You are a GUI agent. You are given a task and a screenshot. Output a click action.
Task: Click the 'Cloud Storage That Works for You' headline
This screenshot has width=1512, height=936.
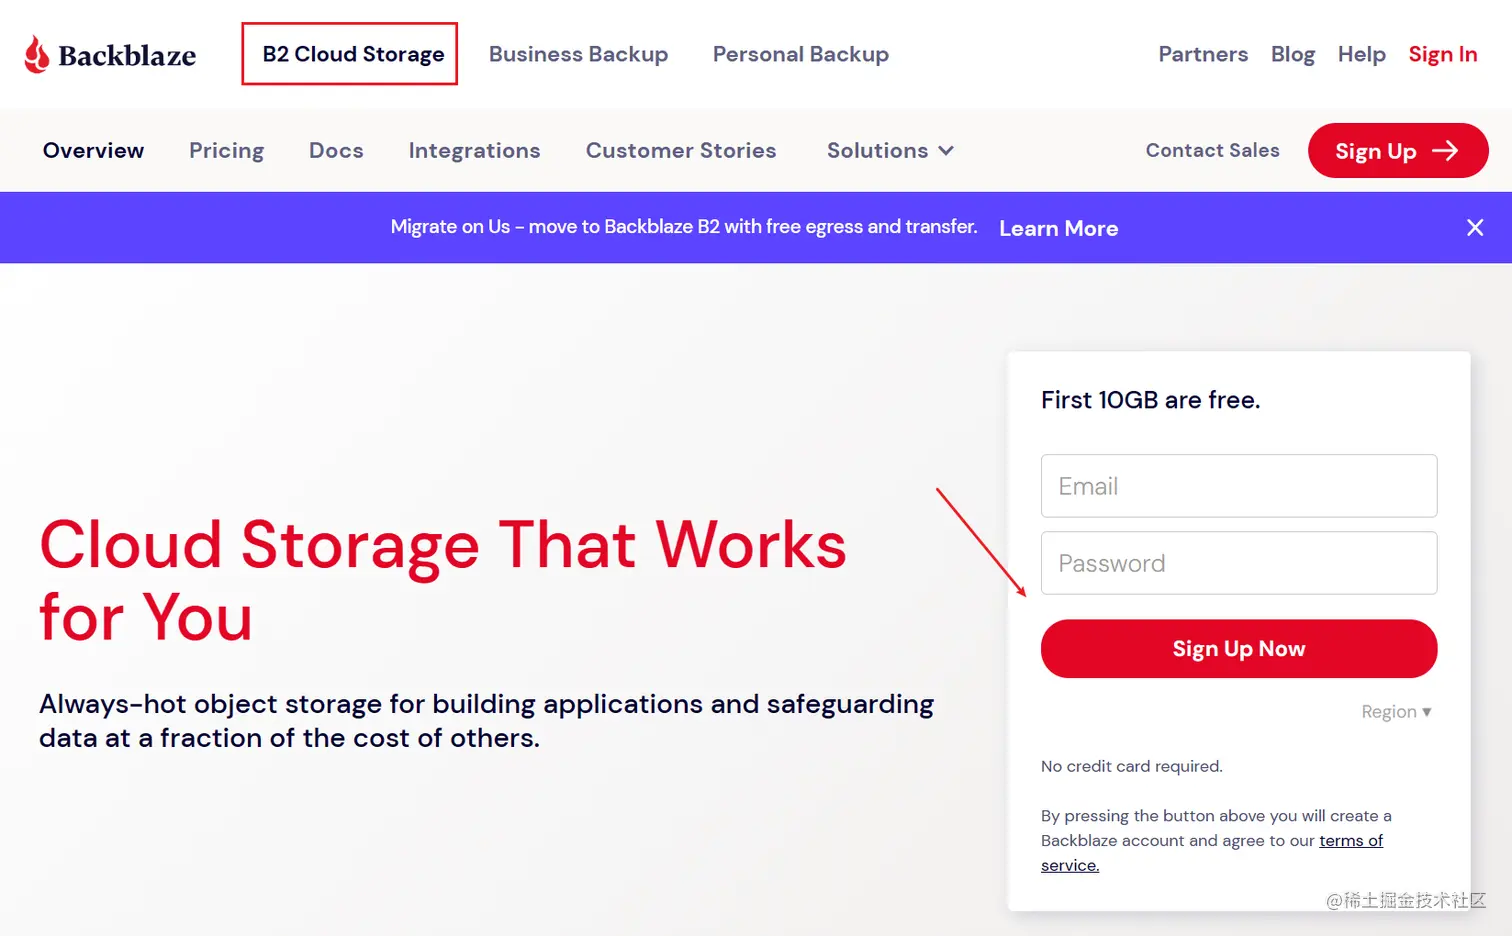pos(443,581)
